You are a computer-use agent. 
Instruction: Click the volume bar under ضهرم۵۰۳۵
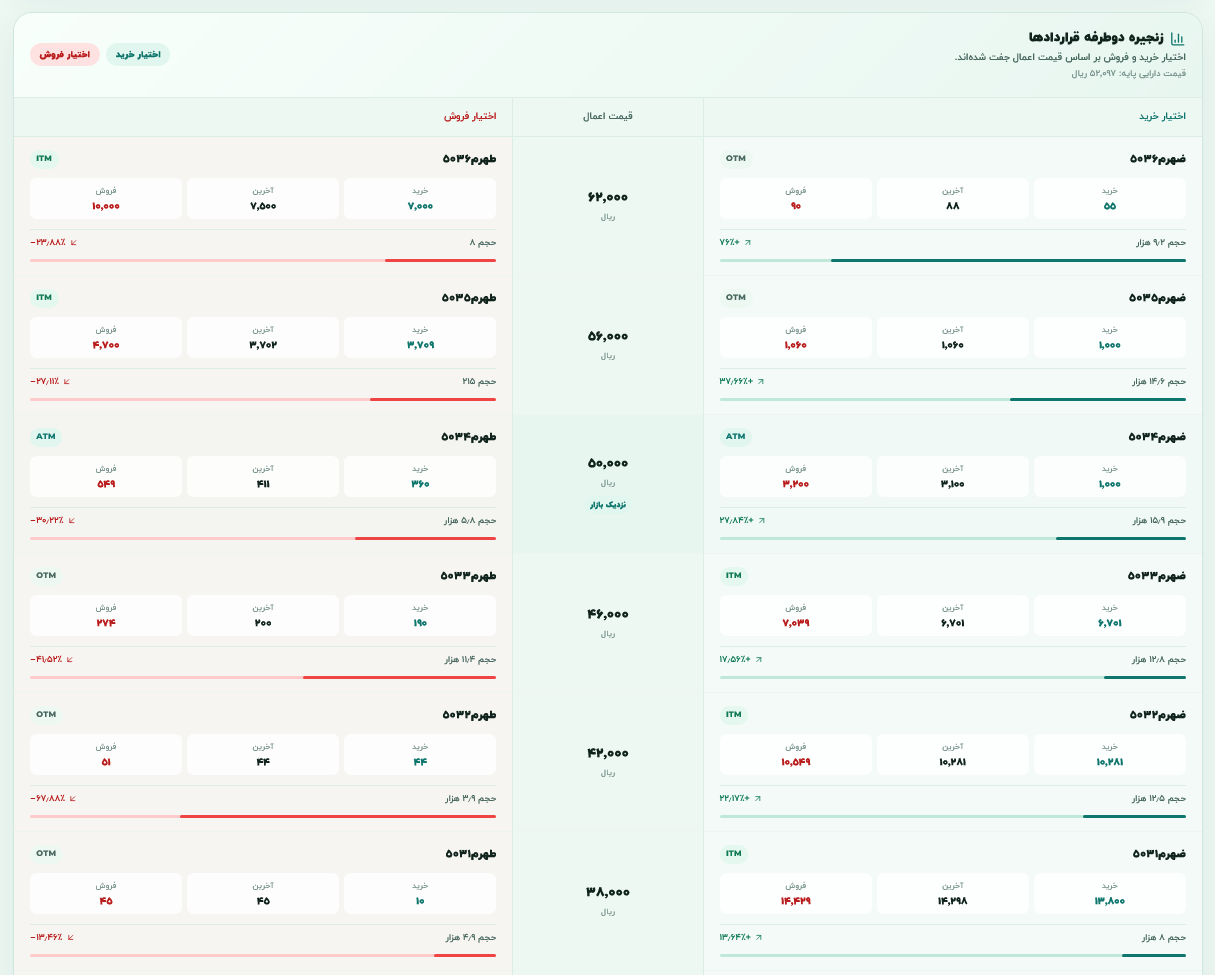953,399
